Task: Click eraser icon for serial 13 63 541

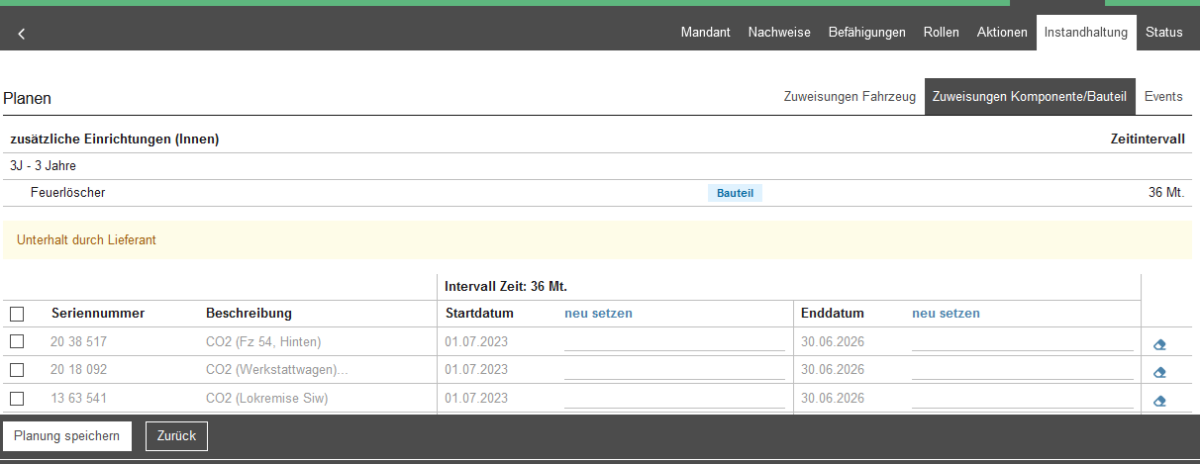Action: pos(1160,400)
